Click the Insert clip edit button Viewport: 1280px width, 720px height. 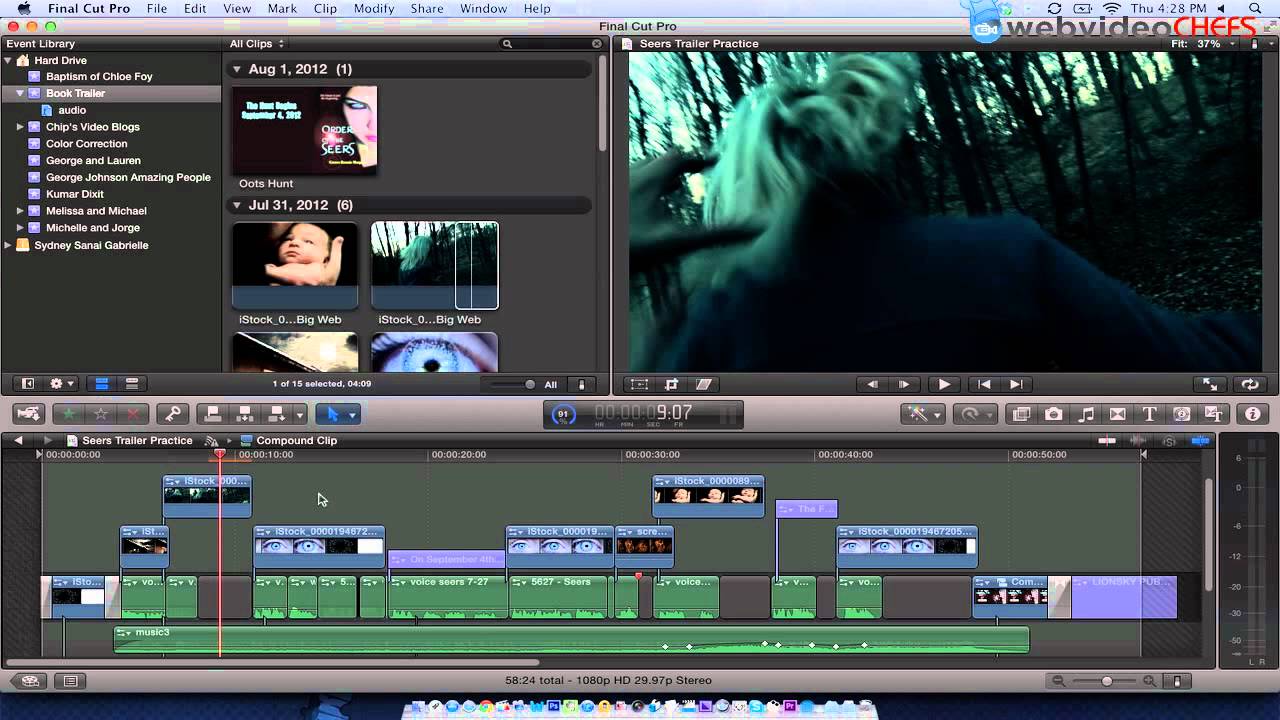(244, 413)
